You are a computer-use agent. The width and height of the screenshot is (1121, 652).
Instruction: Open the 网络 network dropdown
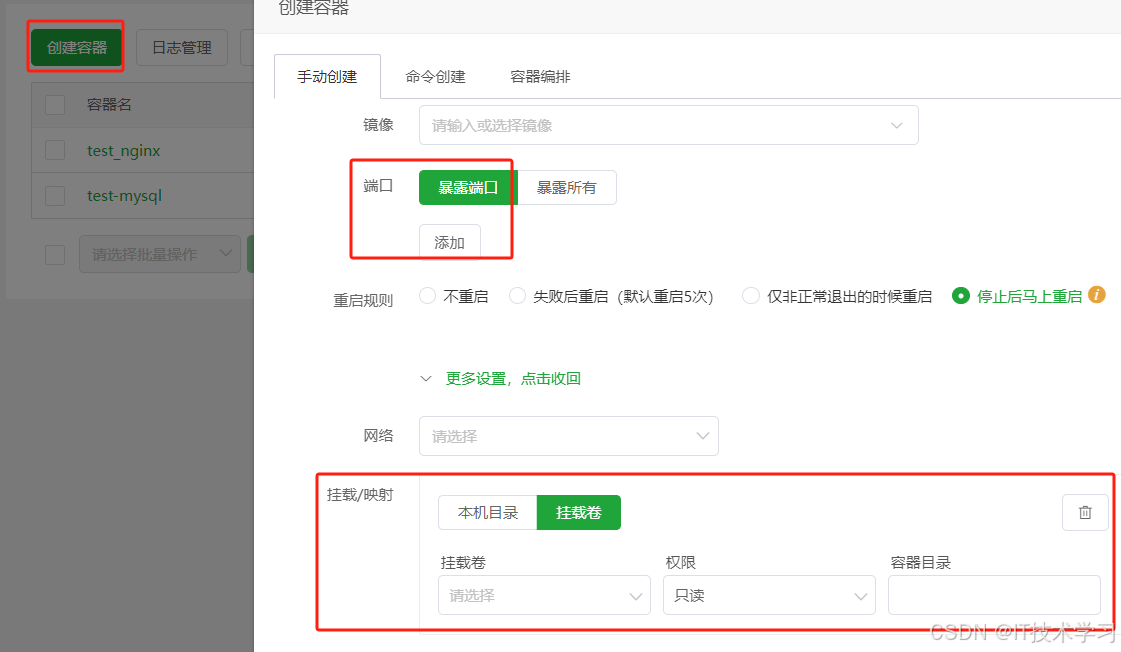click(568, 436)
